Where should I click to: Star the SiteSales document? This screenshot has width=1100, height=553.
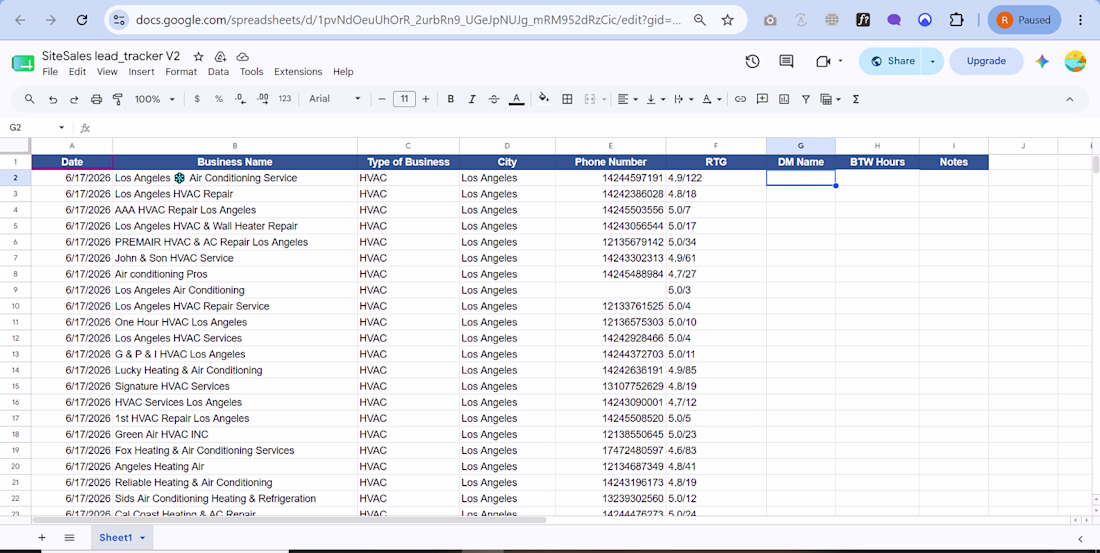(x=199, y=56)
